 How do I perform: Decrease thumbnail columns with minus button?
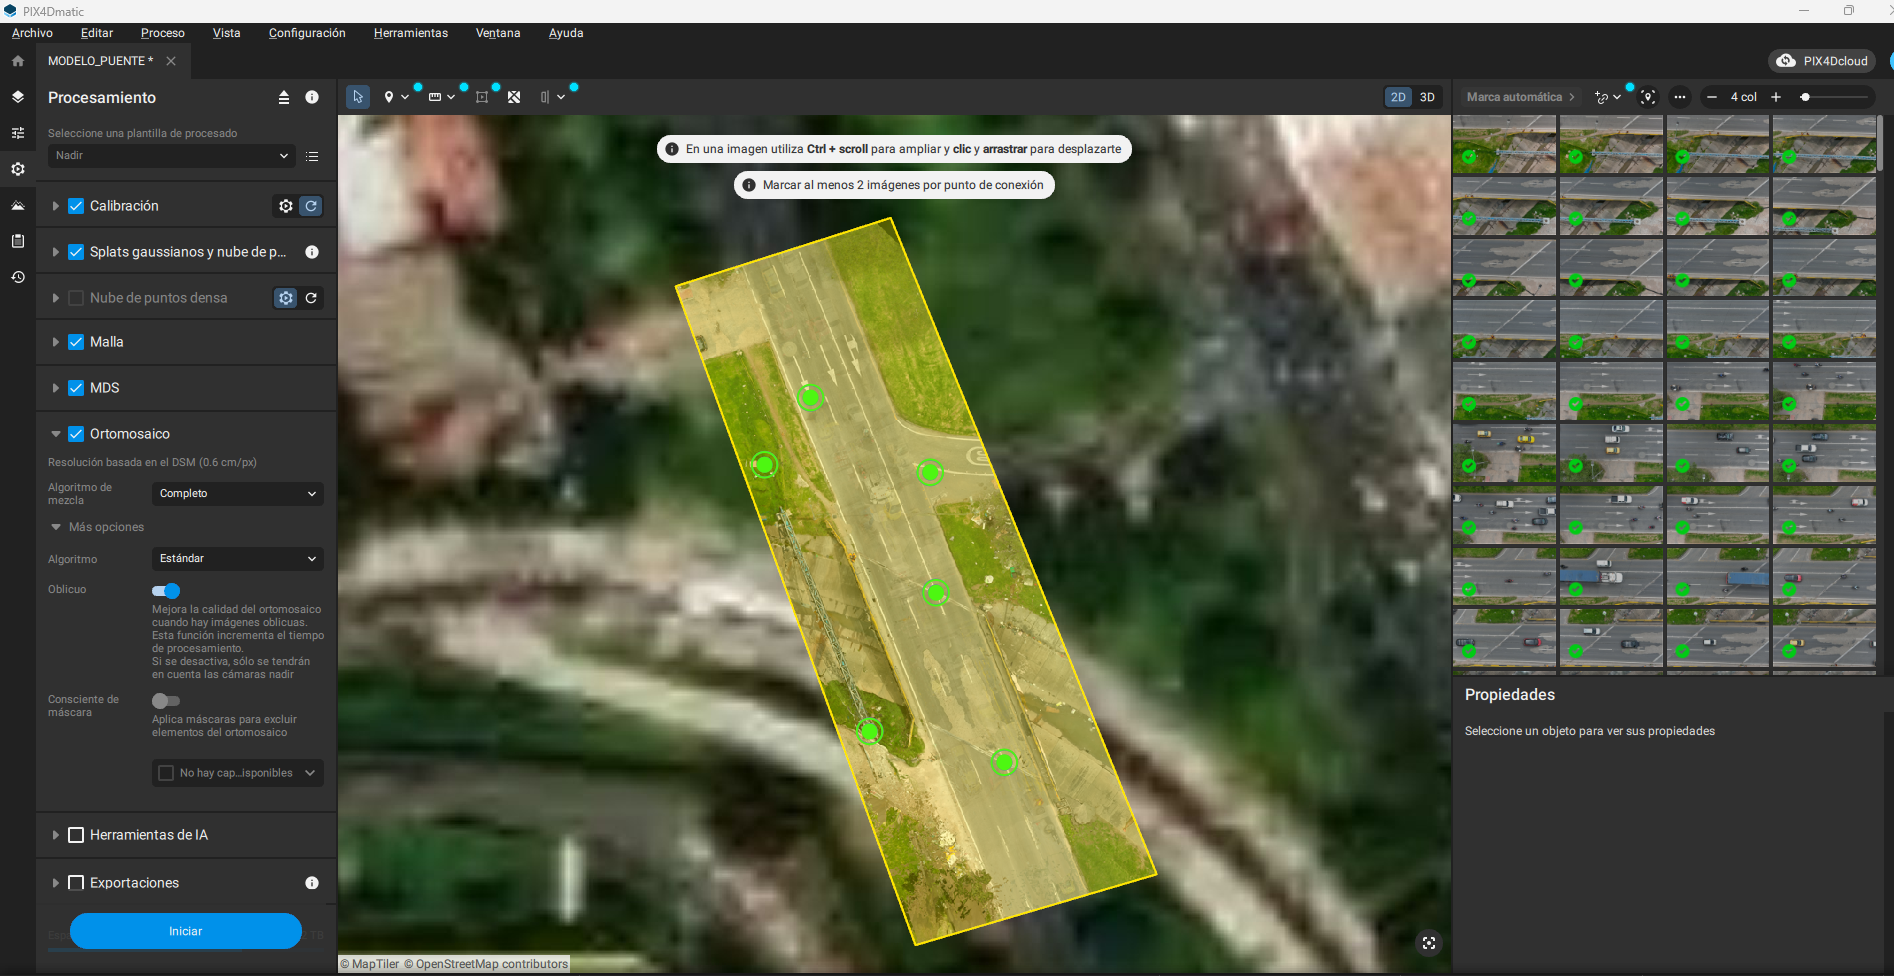coord(1712,97)
